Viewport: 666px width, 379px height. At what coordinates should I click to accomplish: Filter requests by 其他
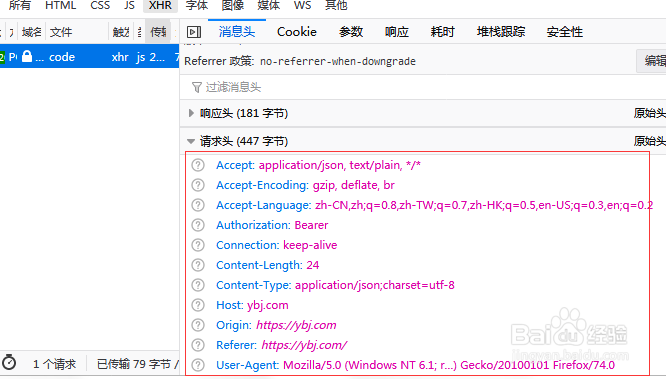point(336,6)
